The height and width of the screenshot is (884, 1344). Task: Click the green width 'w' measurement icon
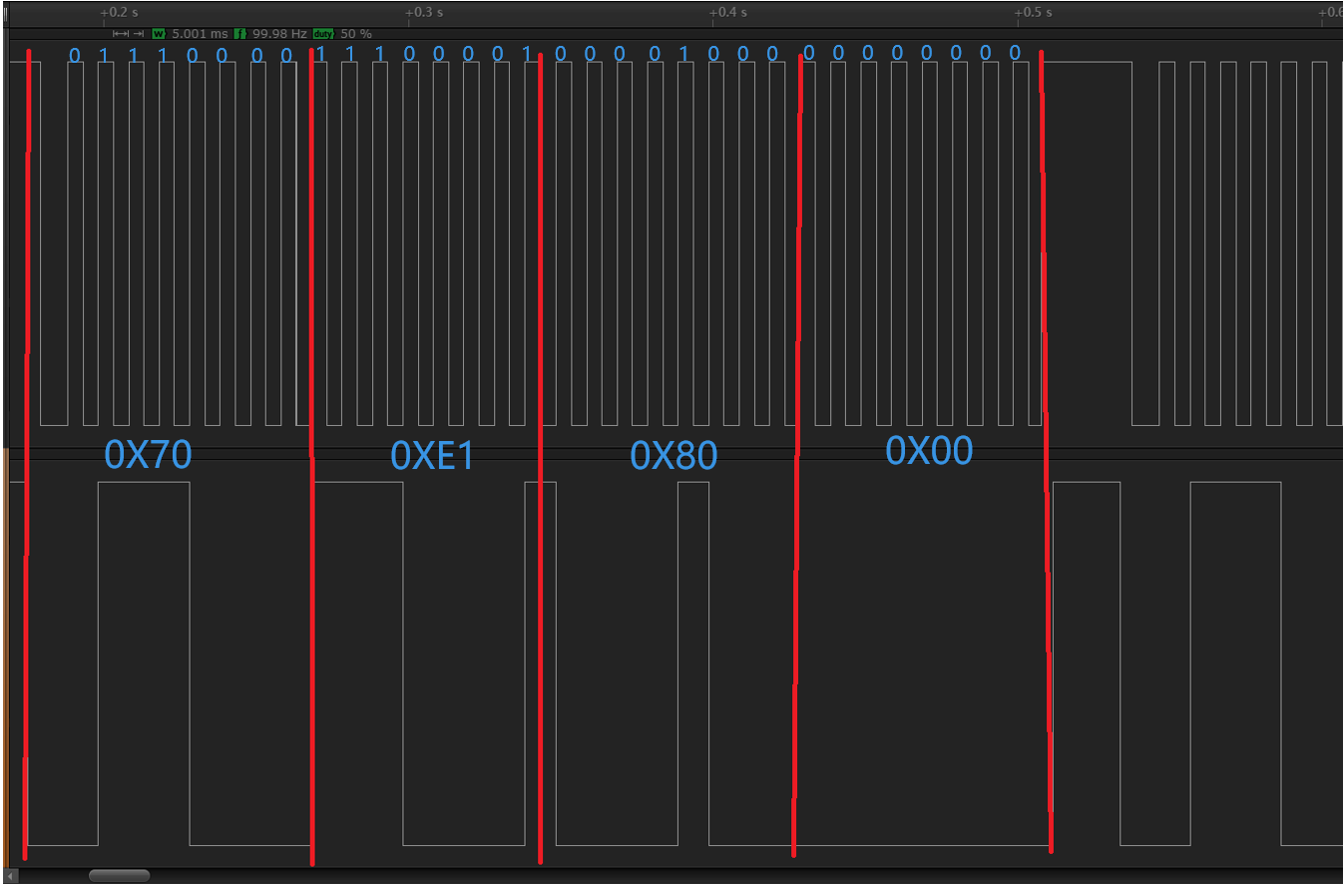[159, 34]
